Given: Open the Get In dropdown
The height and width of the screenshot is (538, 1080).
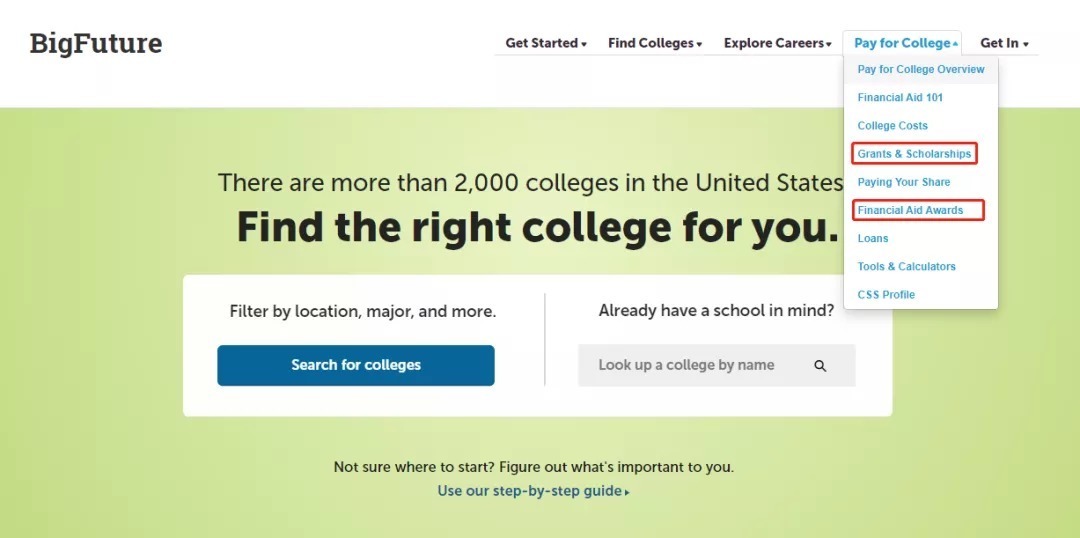Looking at the screenshot, I should point(1004,43).
